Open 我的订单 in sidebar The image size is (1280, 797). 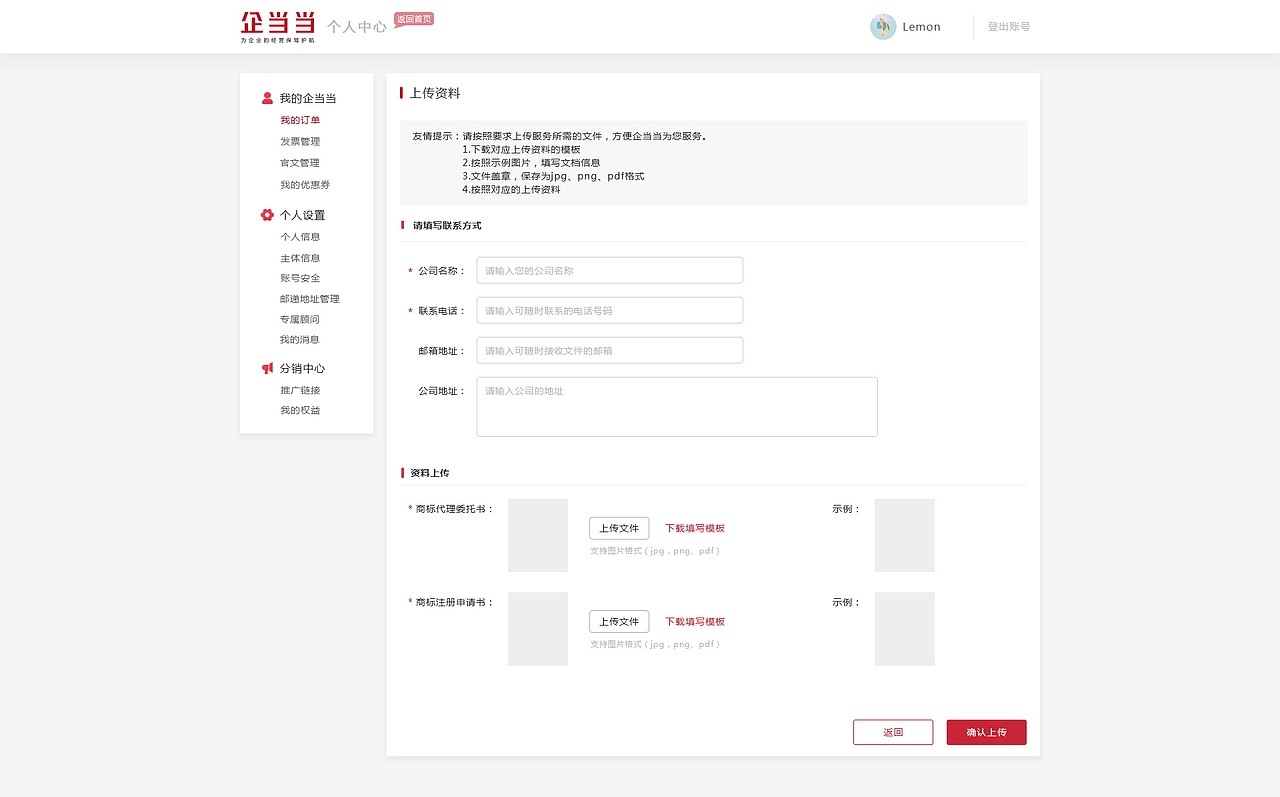(300, 120)
